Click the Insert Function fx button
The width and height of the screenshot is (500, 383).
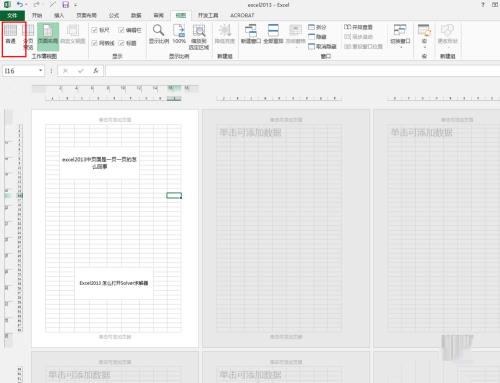point(96,71)
